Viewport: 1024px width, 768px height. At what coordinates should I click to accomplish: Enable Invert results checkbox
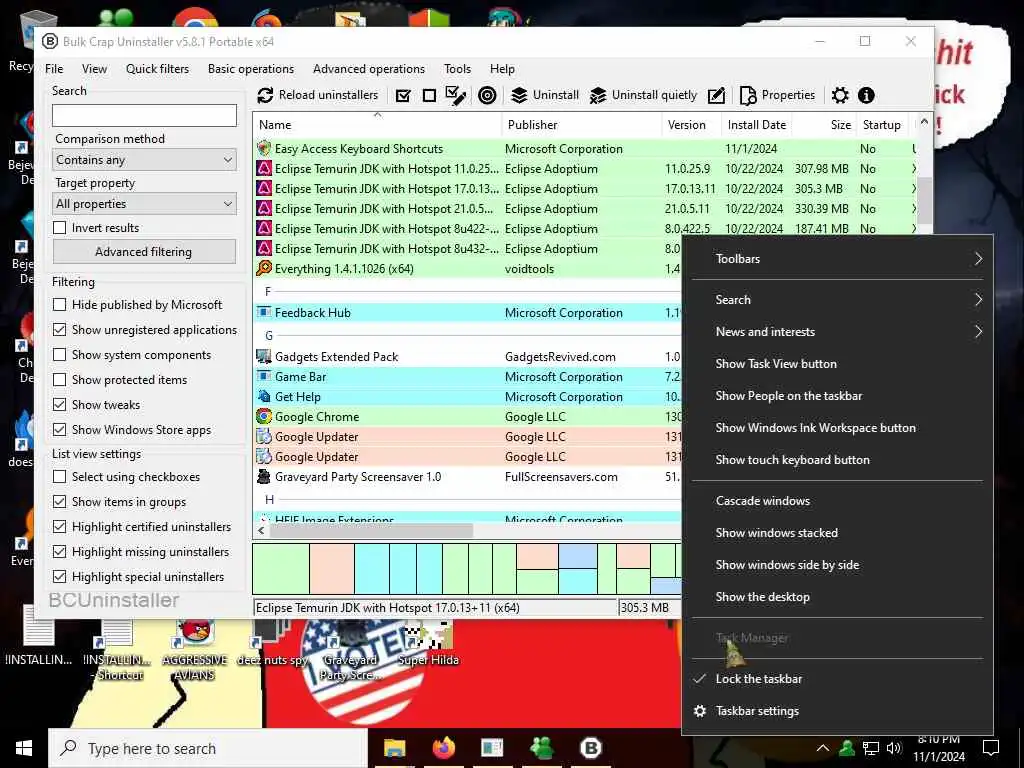[x=59, y=227]
